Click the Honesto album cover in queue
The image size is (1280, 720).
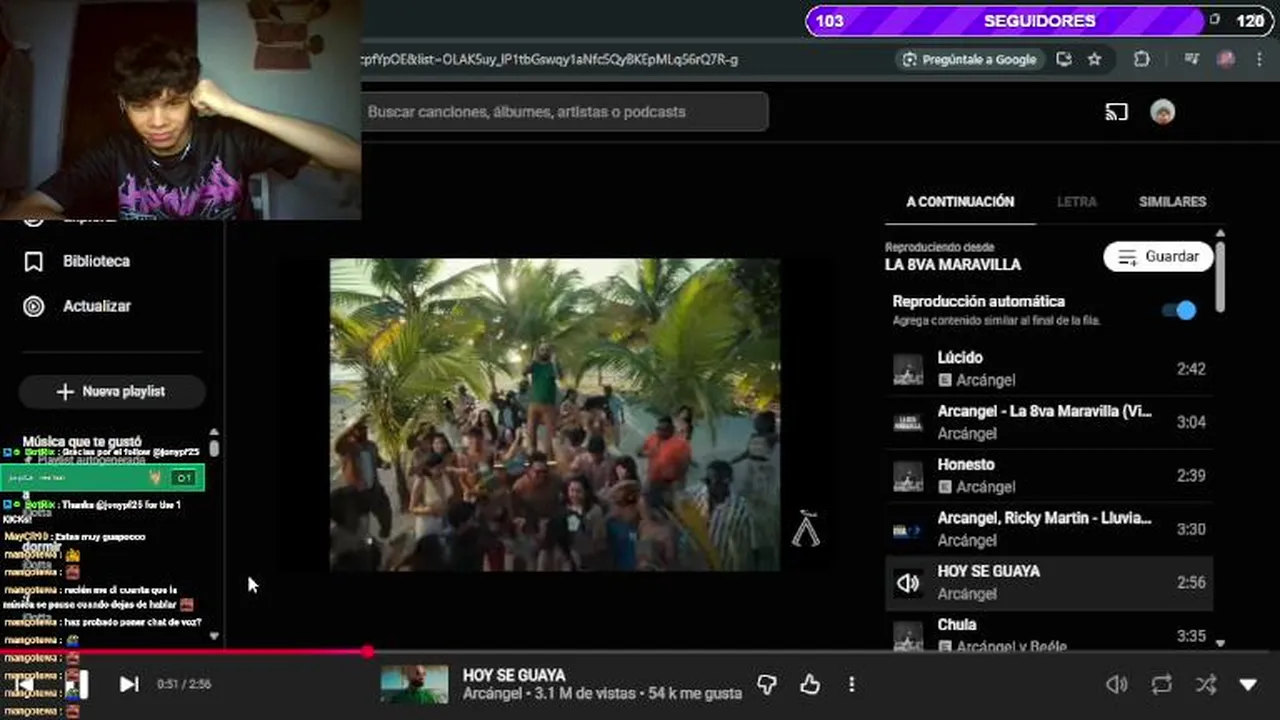[908, 476]
